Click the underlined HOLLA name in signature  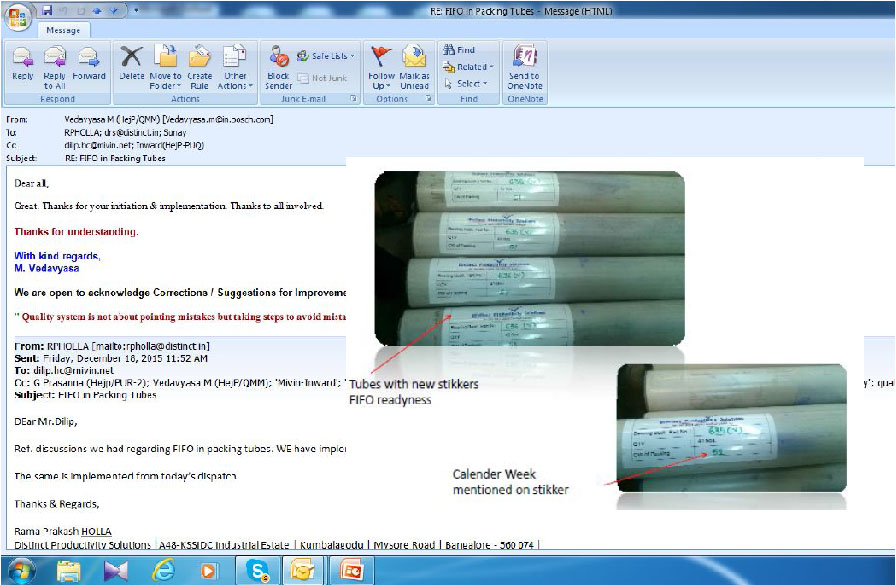coord(96,531)
